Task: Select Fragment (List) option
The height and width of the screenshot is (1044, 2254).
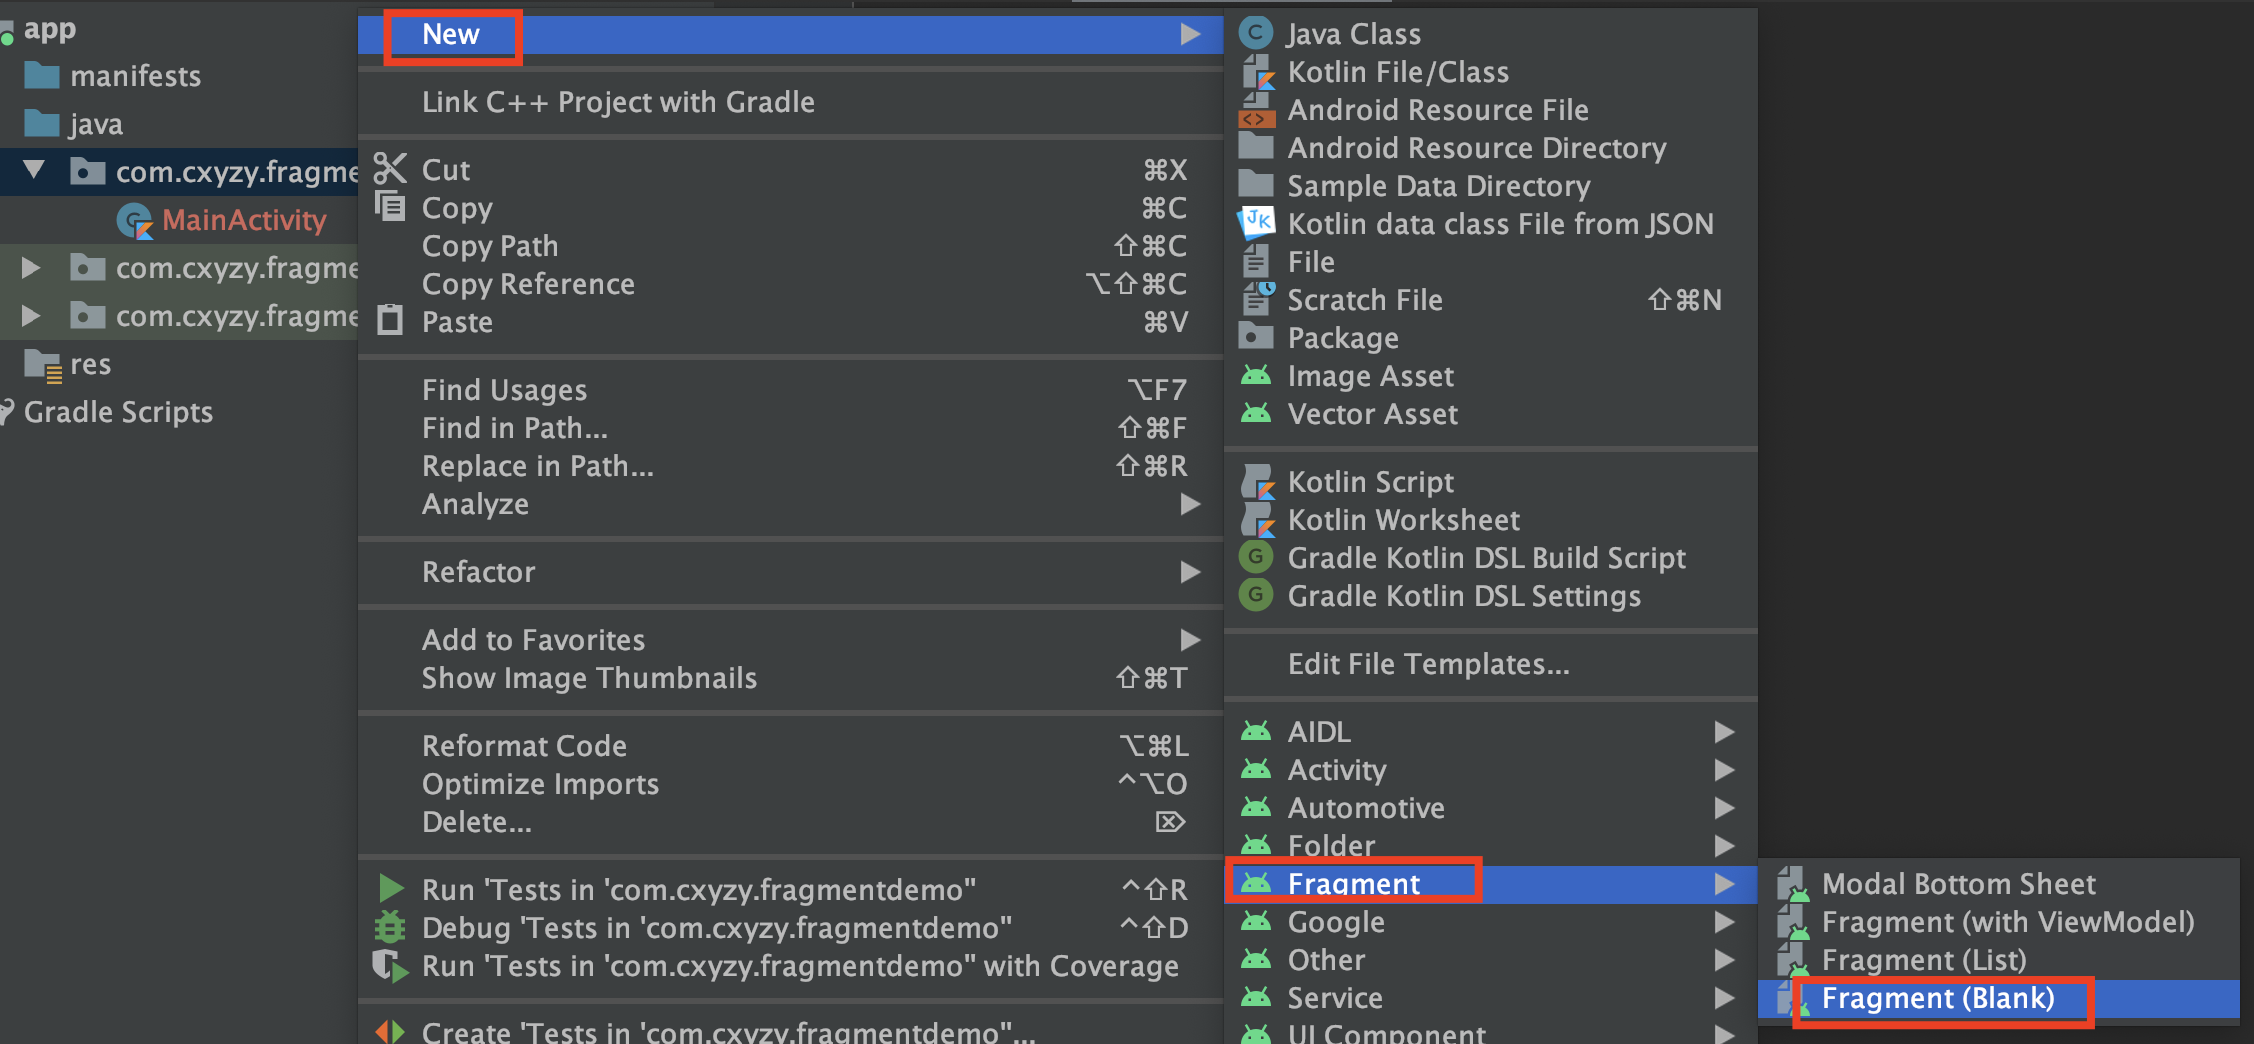Action: point(1998,960)
